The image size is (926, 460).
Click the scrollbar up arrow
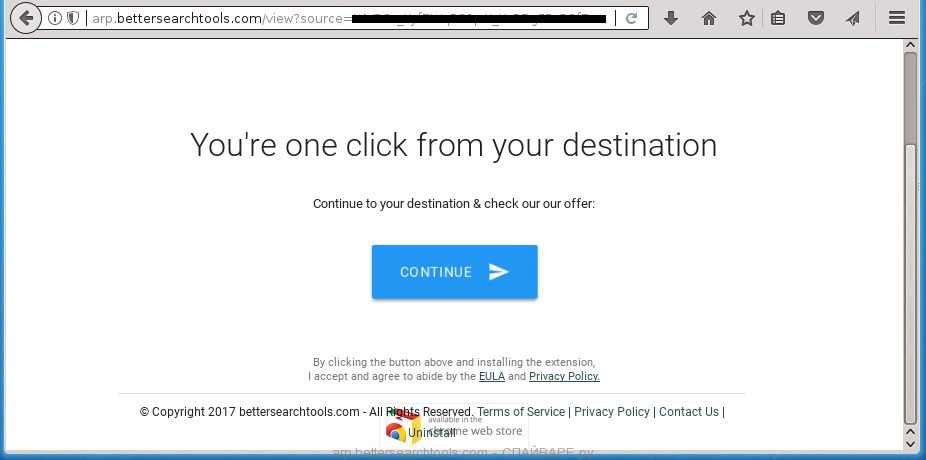tap(910, 45)
